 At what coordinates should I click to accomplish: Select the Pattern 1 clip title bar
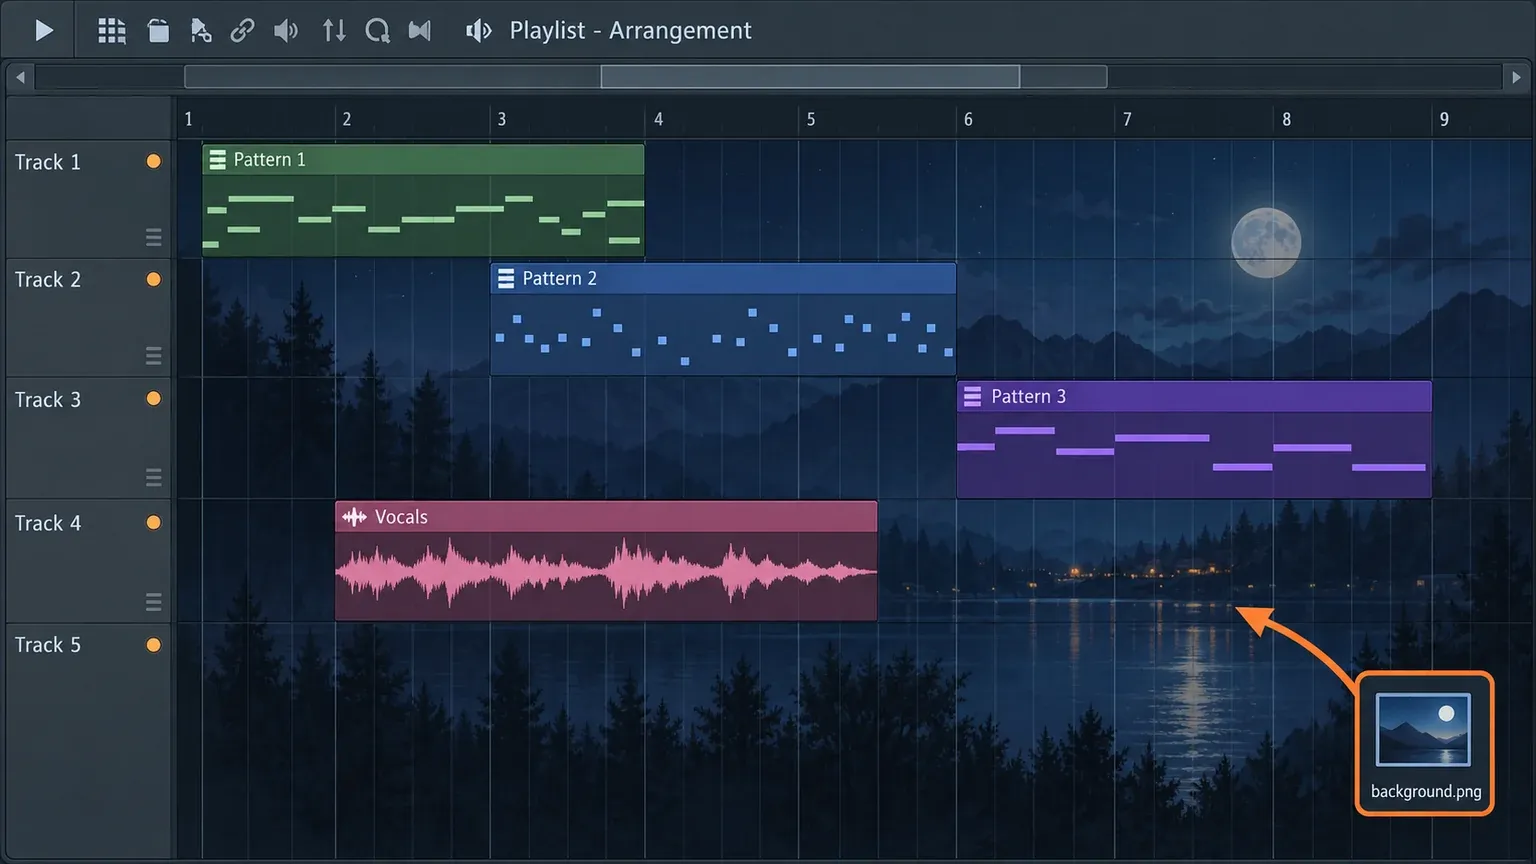[x=423, y=160]
